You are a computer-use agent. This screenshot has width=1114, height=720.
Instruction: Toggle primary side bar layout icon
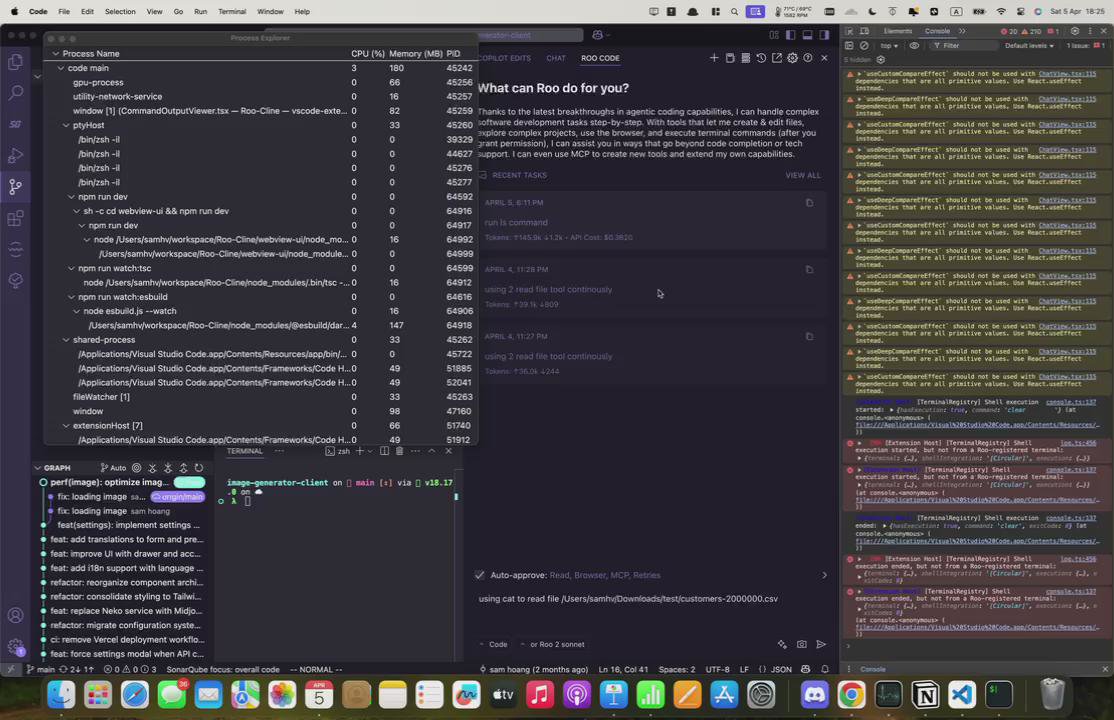[791, 35]
